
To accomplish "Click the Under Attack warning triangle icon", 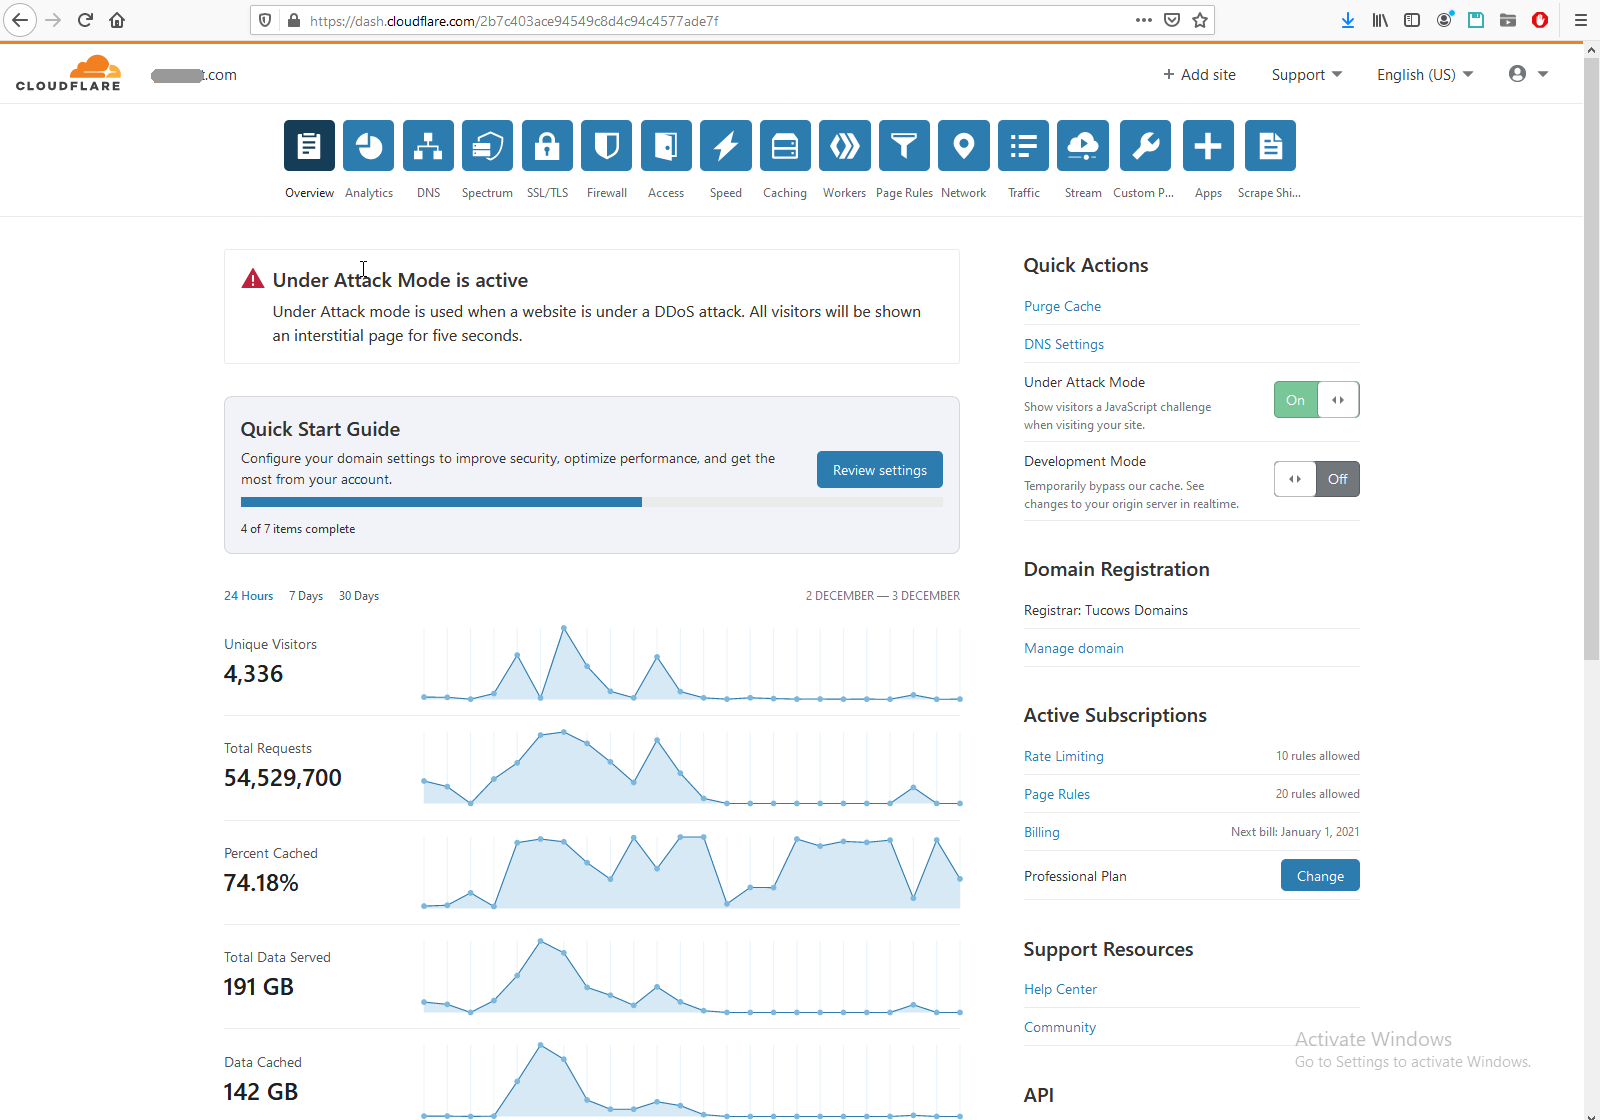I will (253, 279).
